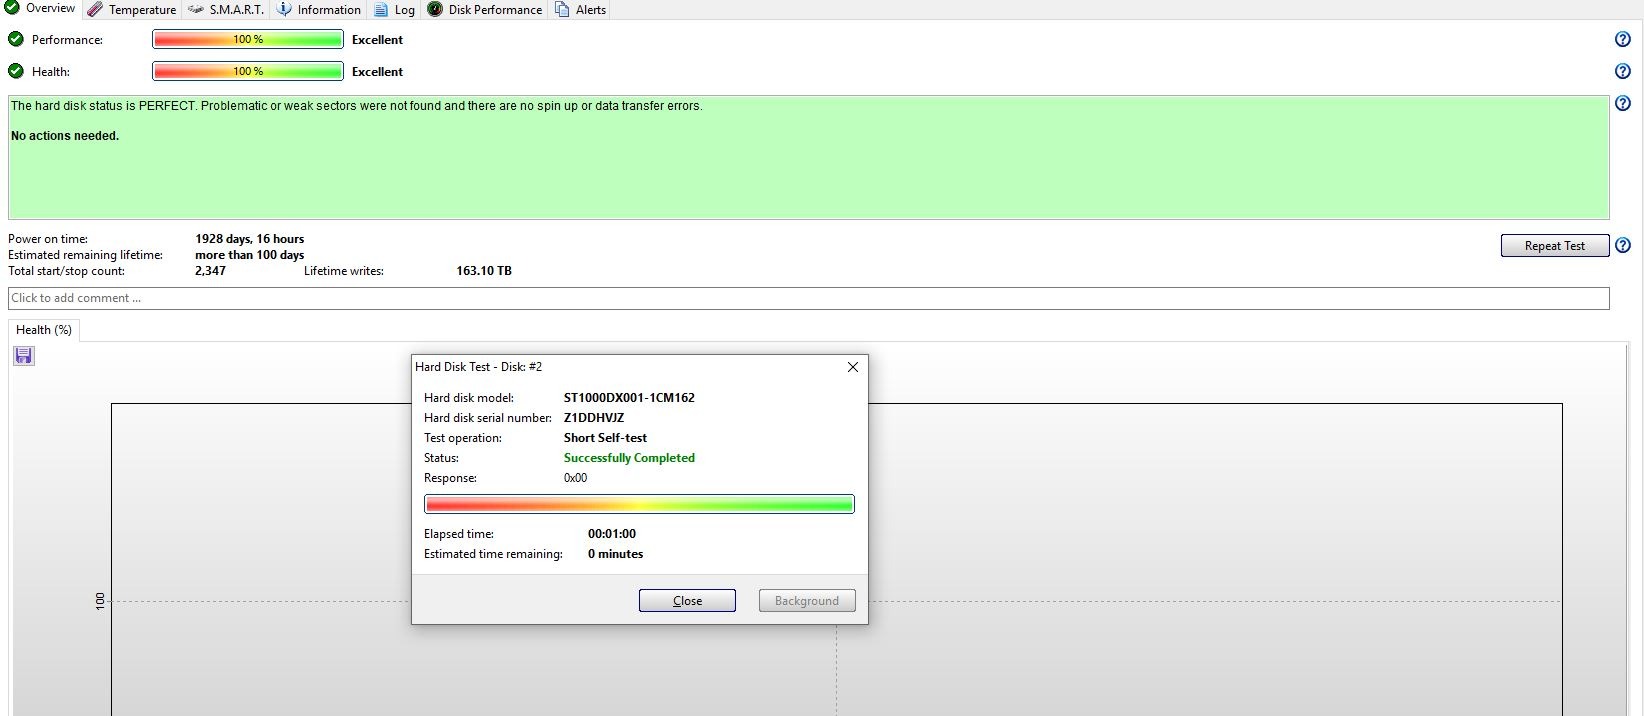Close the Hard Disk Test dialog with X

853,367
